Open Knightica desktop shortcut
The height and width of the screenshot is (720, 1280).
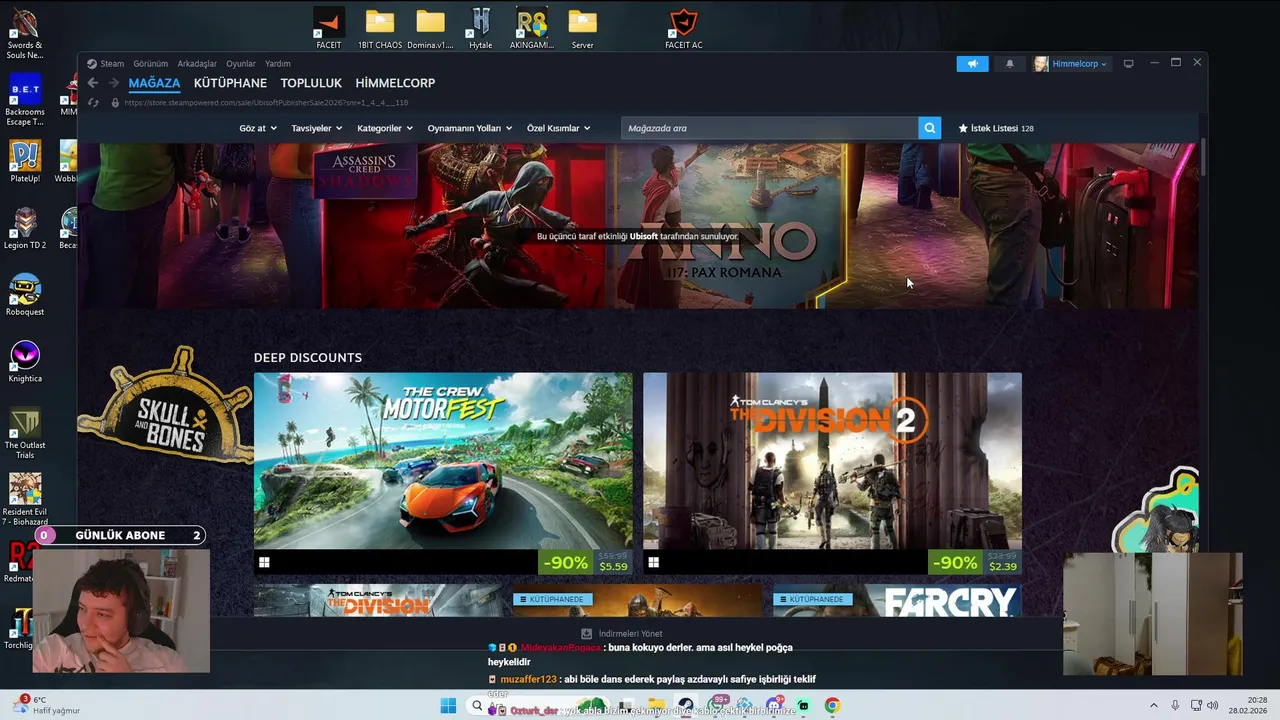point(25,361)
